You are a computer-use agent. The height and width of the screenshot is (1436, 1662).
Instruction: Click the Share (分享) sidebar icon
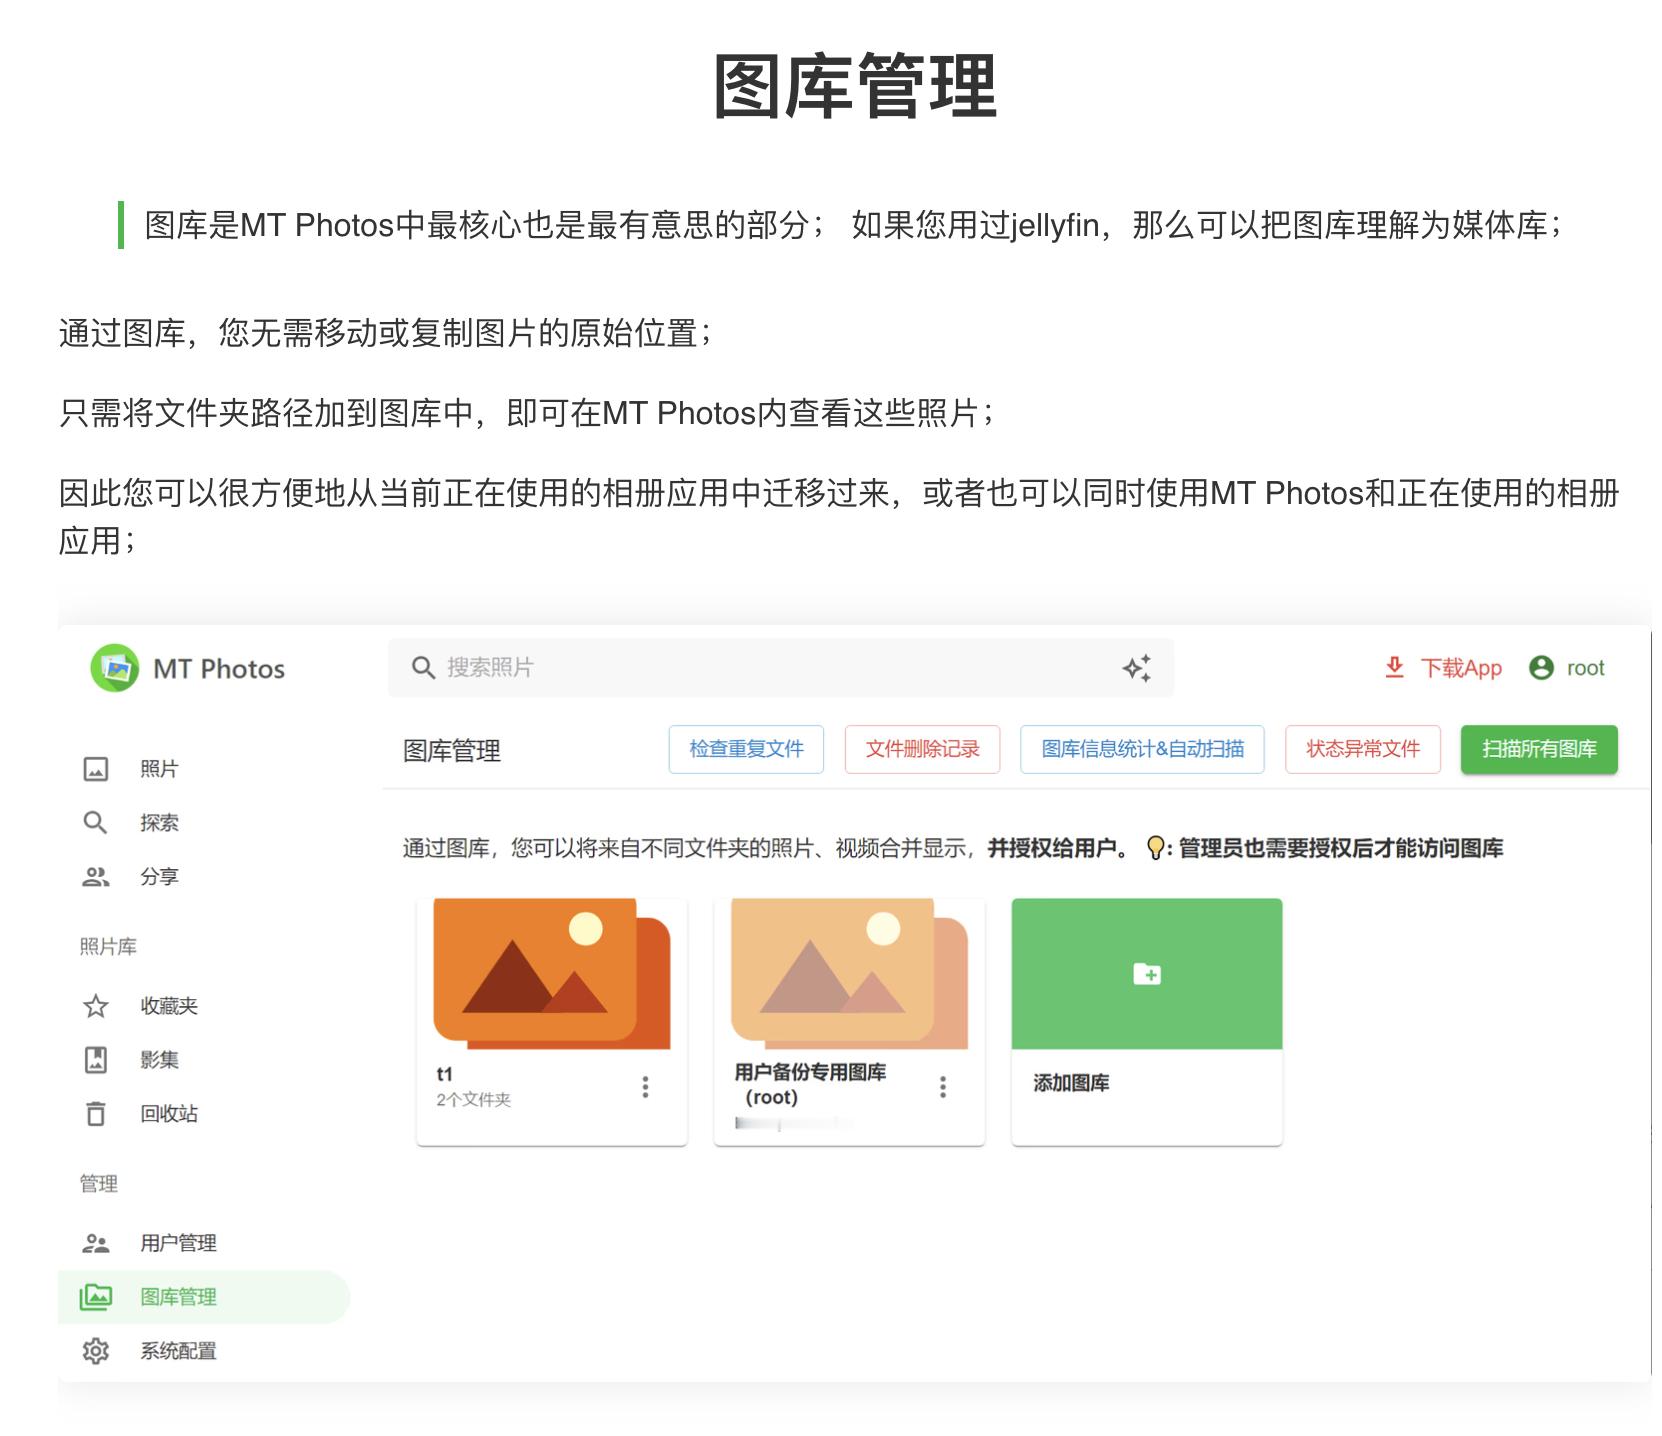coord(96,877)
